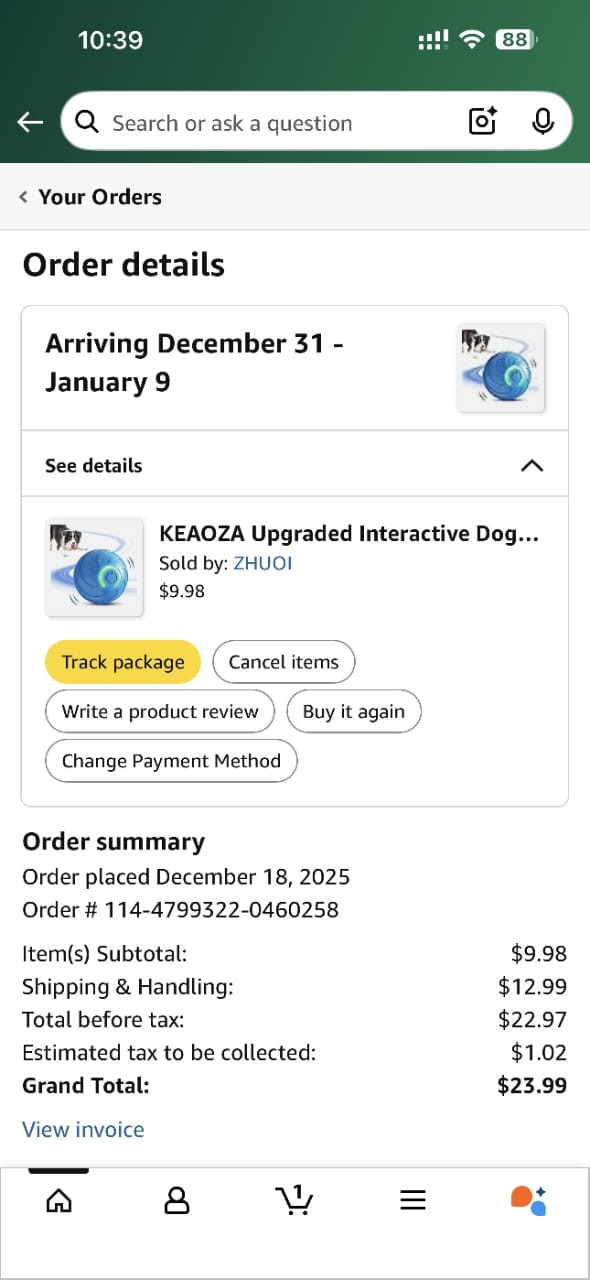Open Change Payment Method

pyautogui.click(x=171, y=761)
